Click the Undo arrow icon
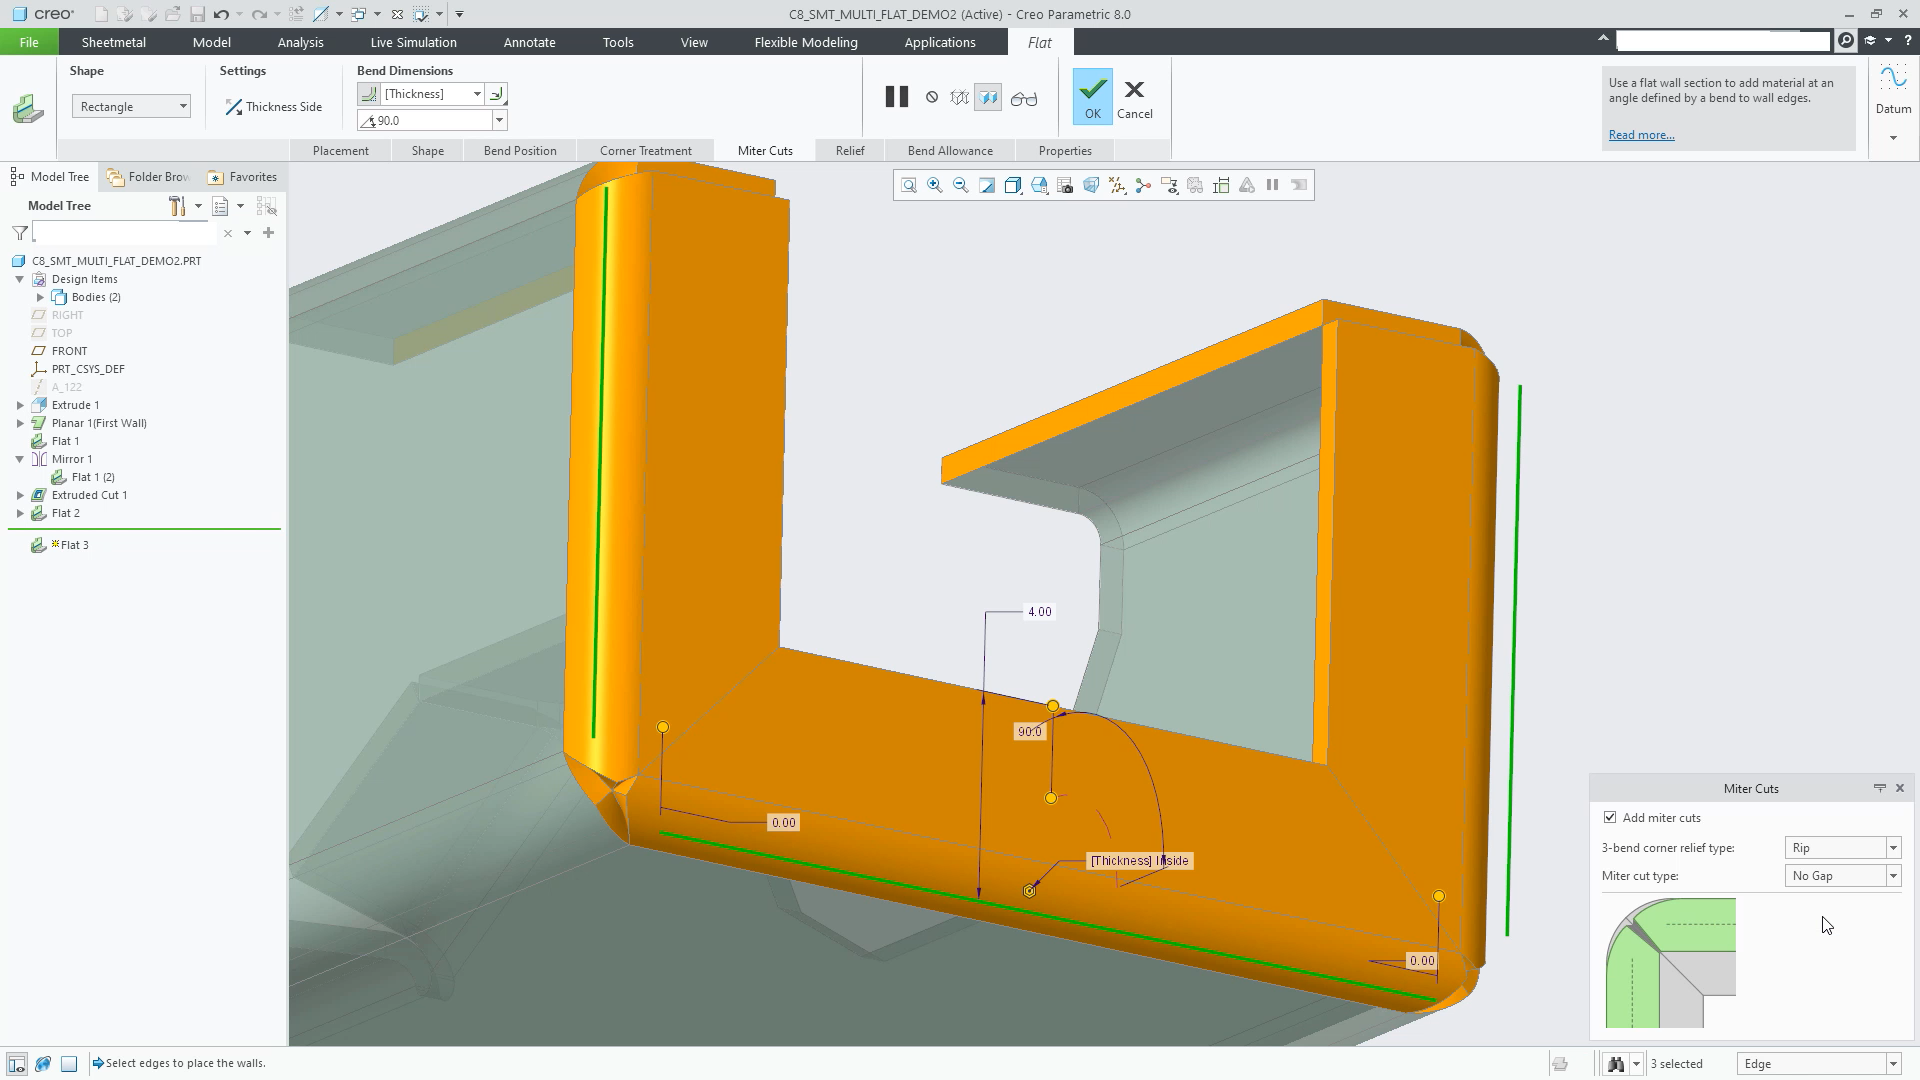Viewport: 1920px width, 1080px height. point(221,14)
